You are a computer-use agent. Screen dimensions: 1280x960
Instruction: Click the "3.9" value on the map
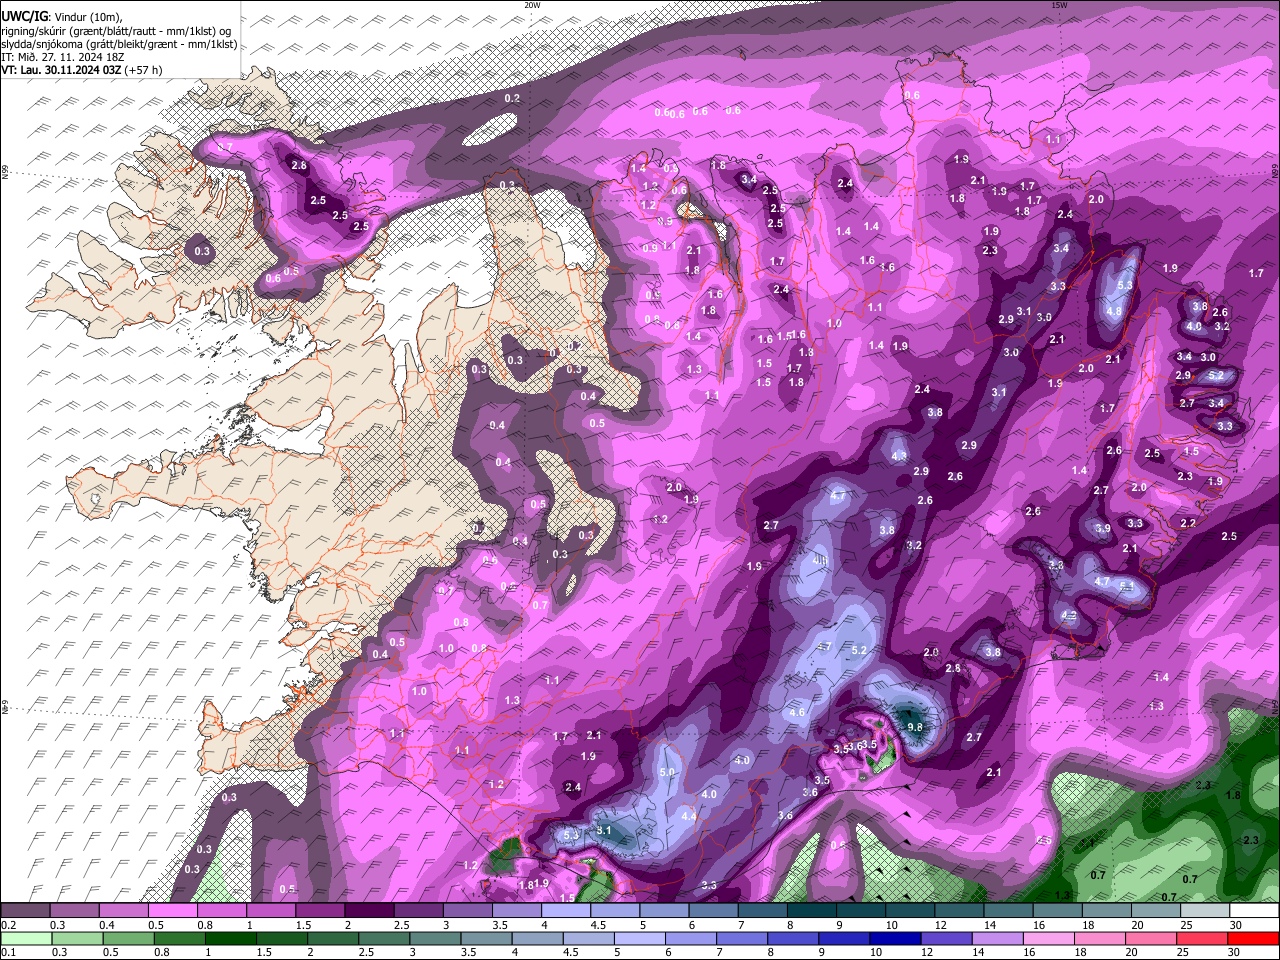[x=1103, y=528]
